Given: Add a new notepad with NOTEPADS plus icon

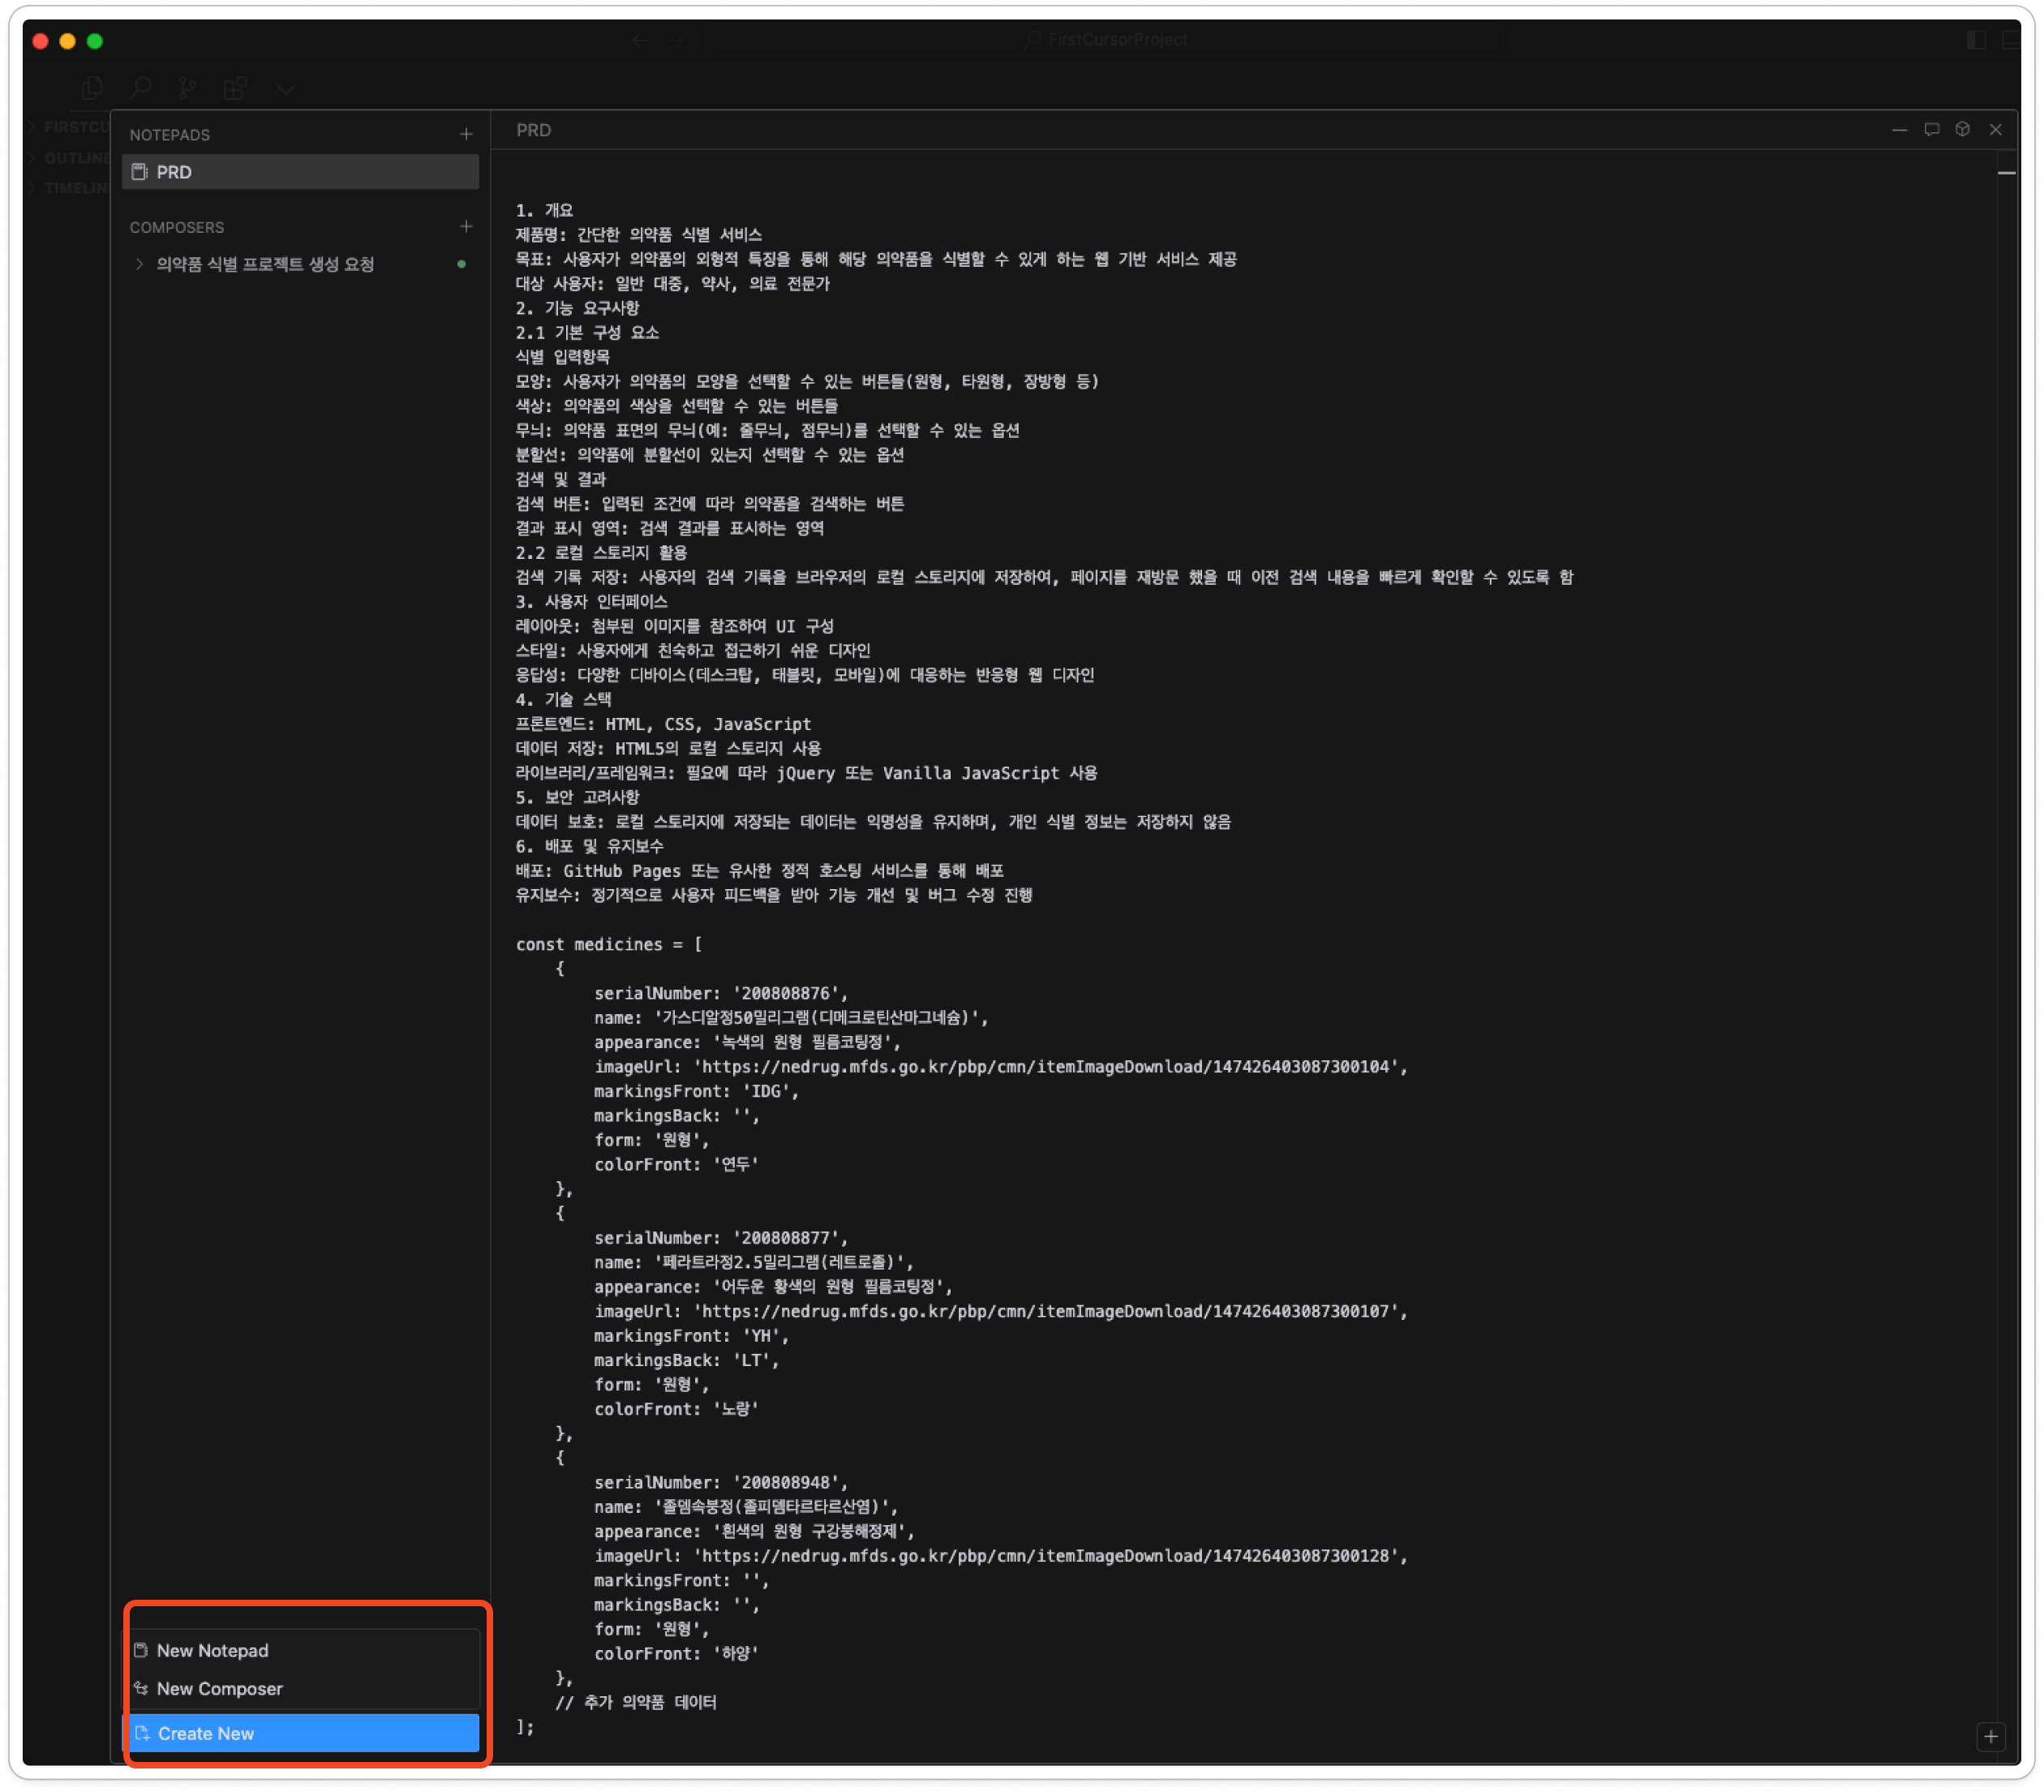Looking at the screenshot, I should click(x=466, y=134).
